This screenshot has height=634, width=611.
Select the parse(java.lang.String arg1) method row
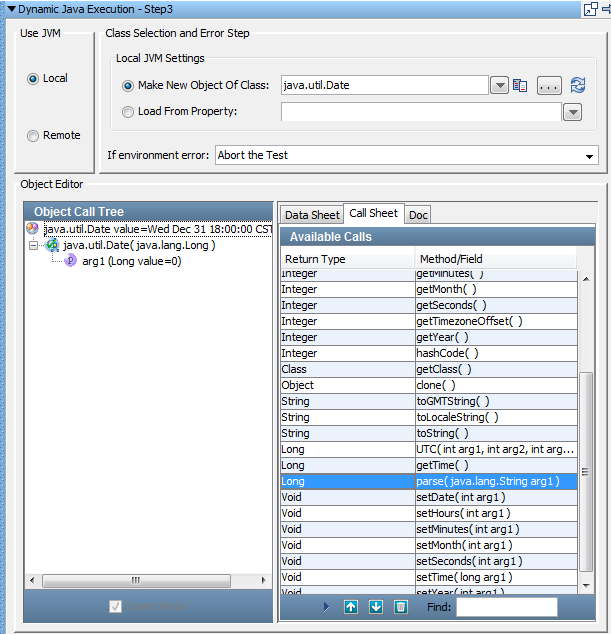pos(487,481)
